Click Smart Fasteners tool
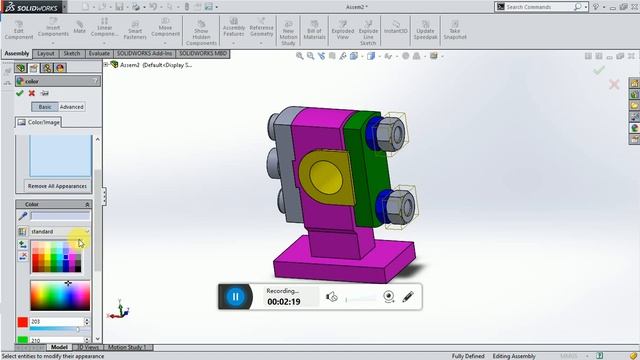This screenshot has width=640, height=360. [135, 30]
